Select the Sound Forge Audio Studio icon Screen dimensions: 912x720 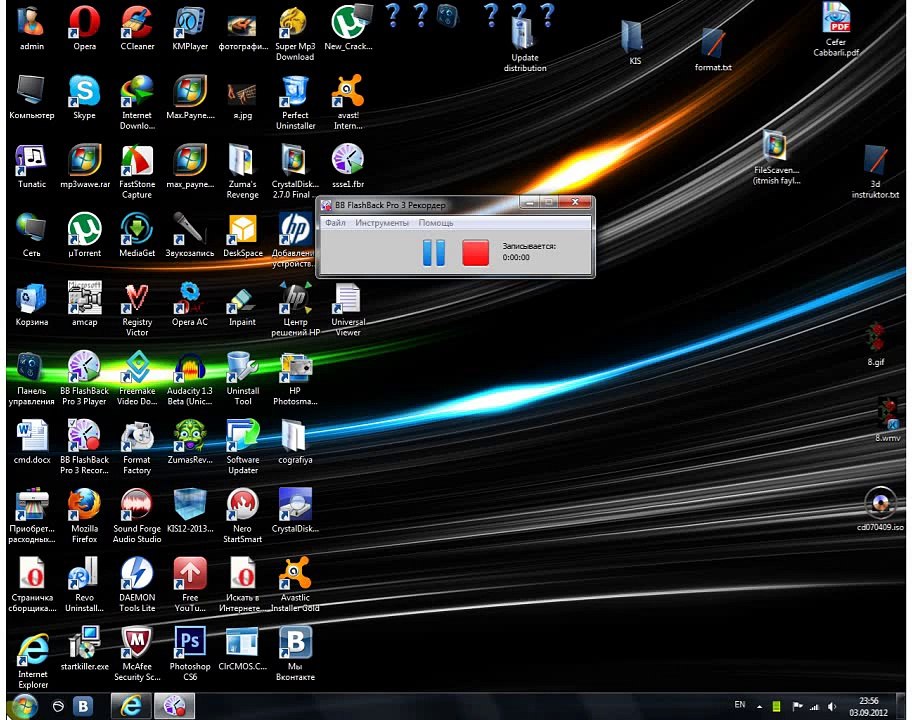[x=137, y=516]
